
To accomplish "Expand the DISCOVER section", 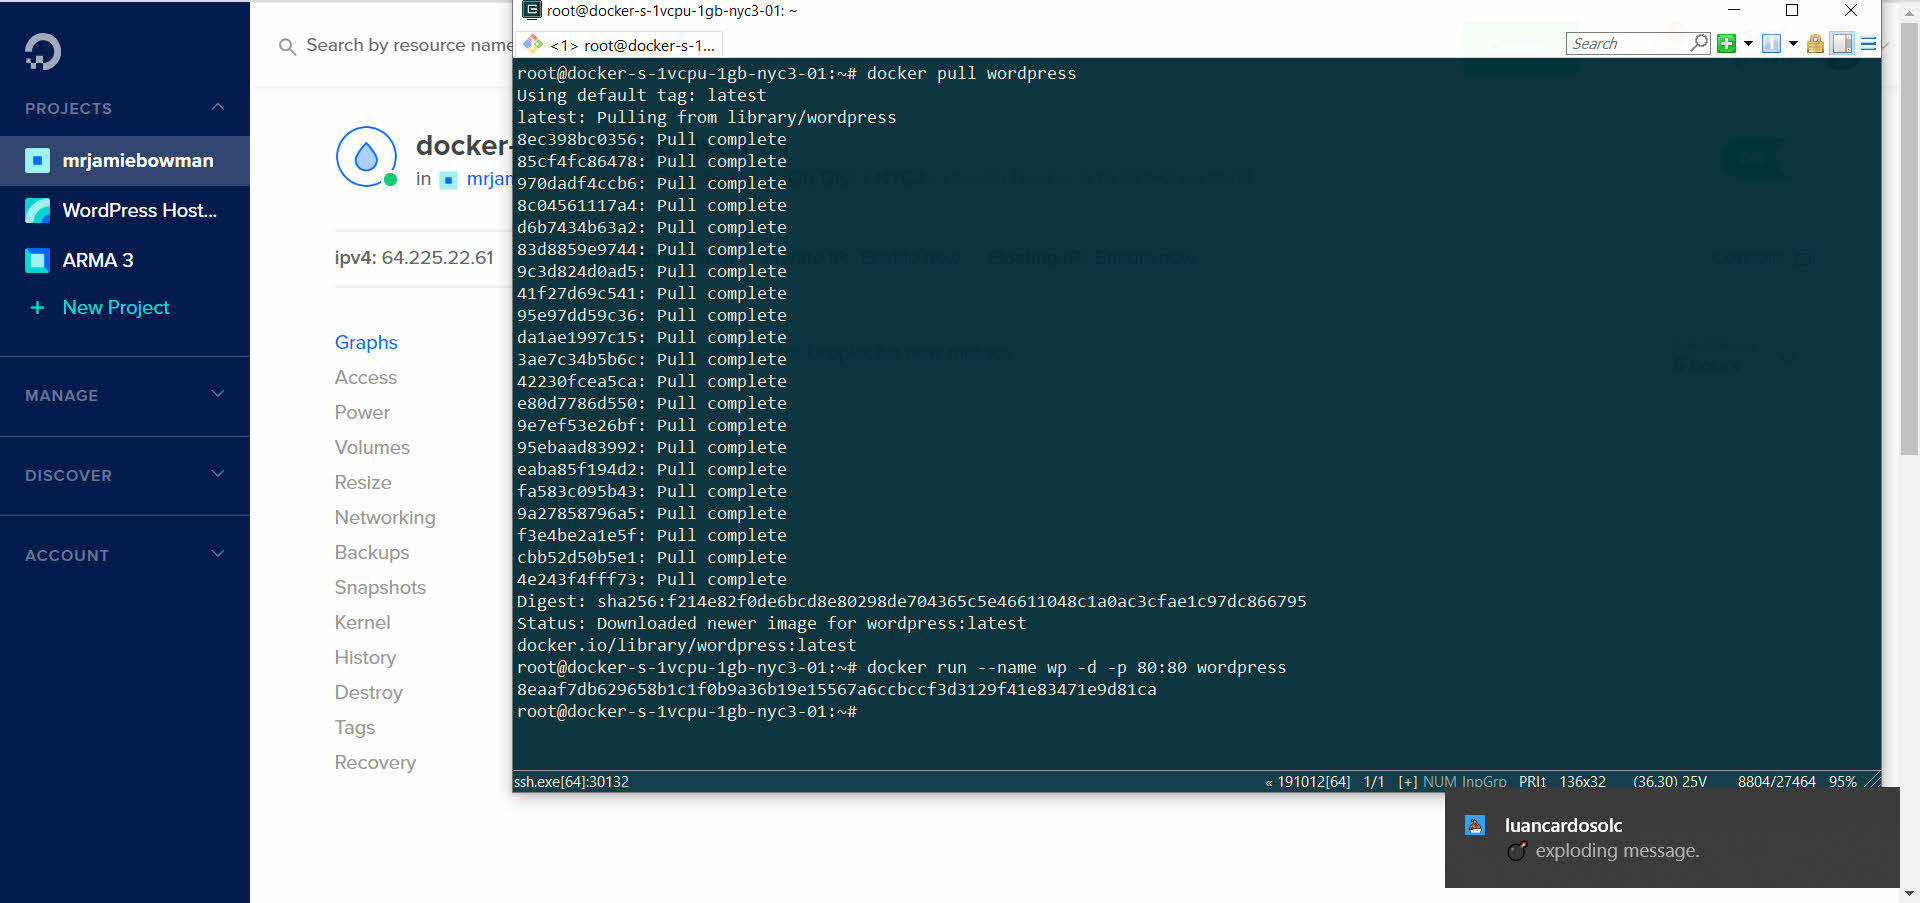I will pyautogui.click(x=125, y=475).
